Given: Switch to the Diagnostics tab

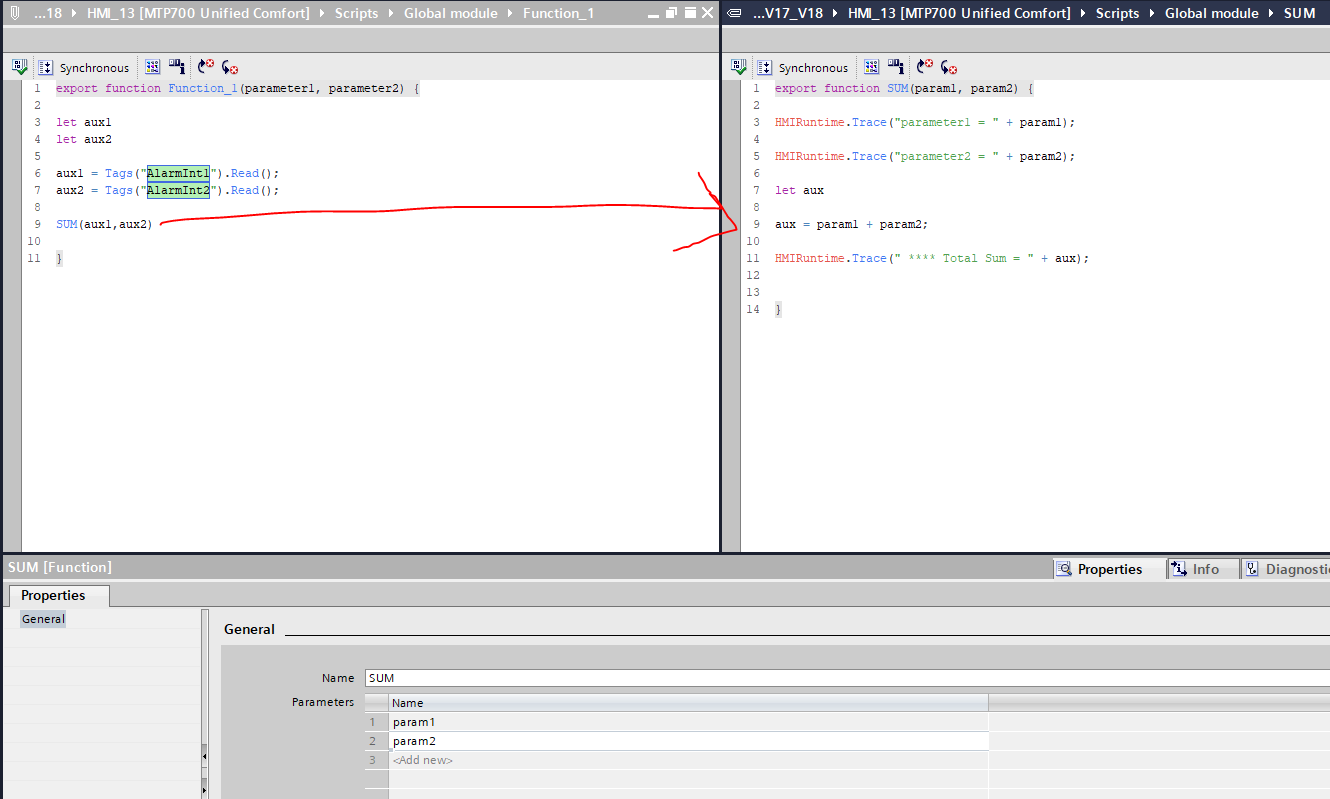Looking at the screenshot, I should [x=1286, y=569].
